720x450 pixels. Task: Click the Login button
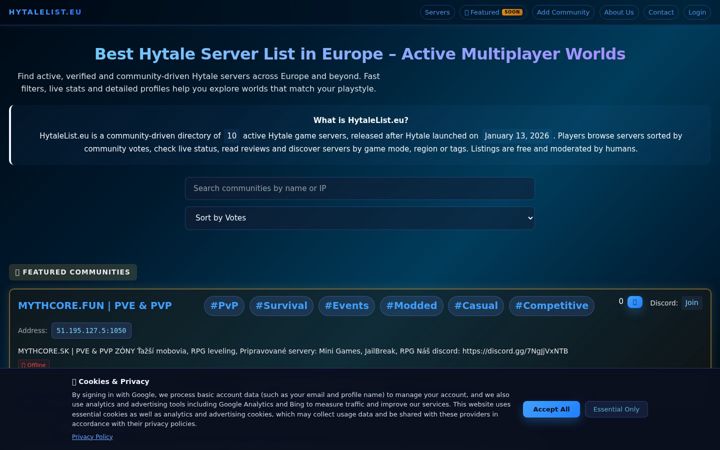pyautogui.click(x=697, y=12)
